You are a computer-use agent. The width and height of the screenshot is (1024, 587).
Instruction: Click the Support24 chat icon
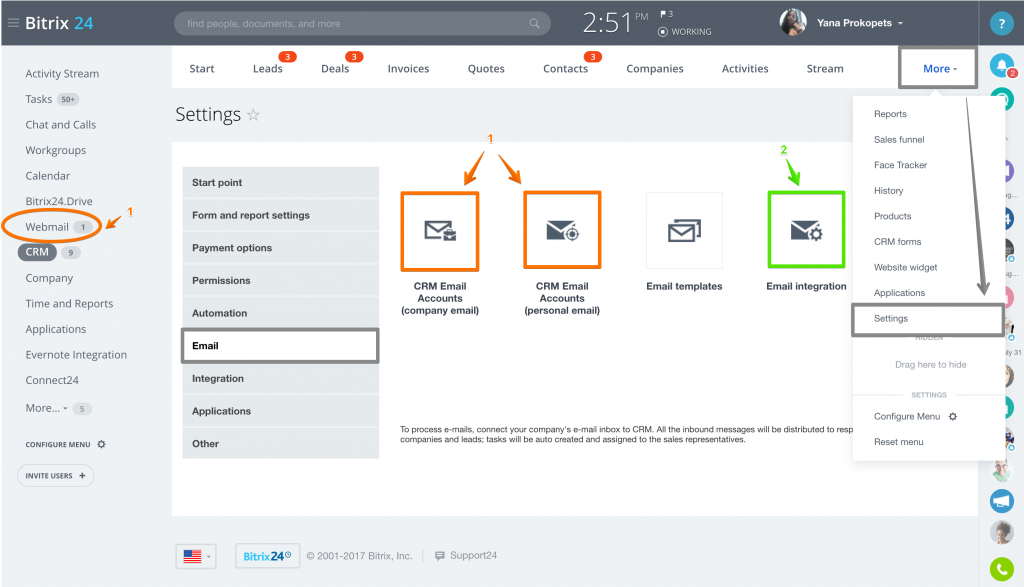point(440,556)
